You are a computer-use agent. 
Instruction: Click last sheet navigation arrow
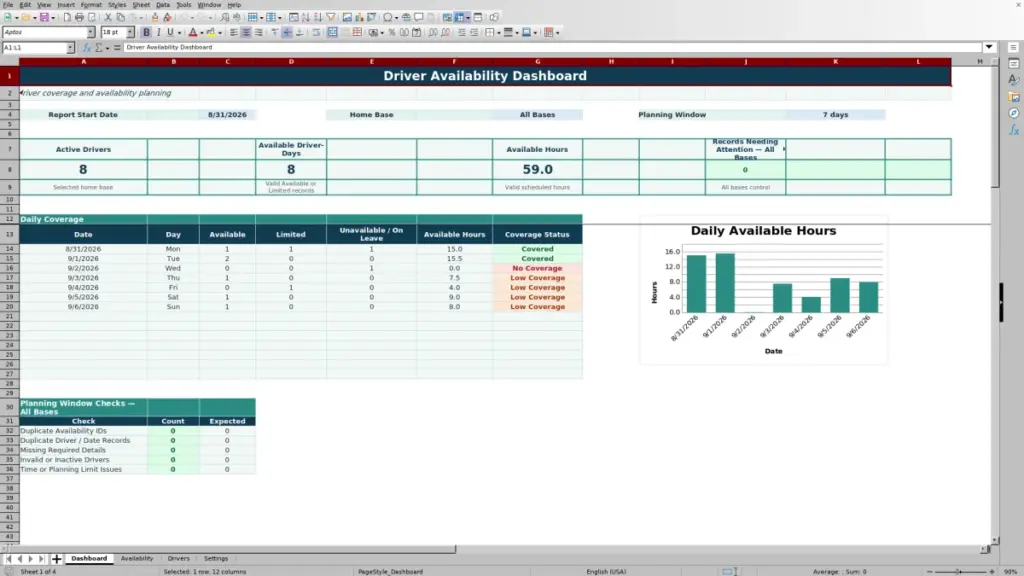tap(41, 559)
